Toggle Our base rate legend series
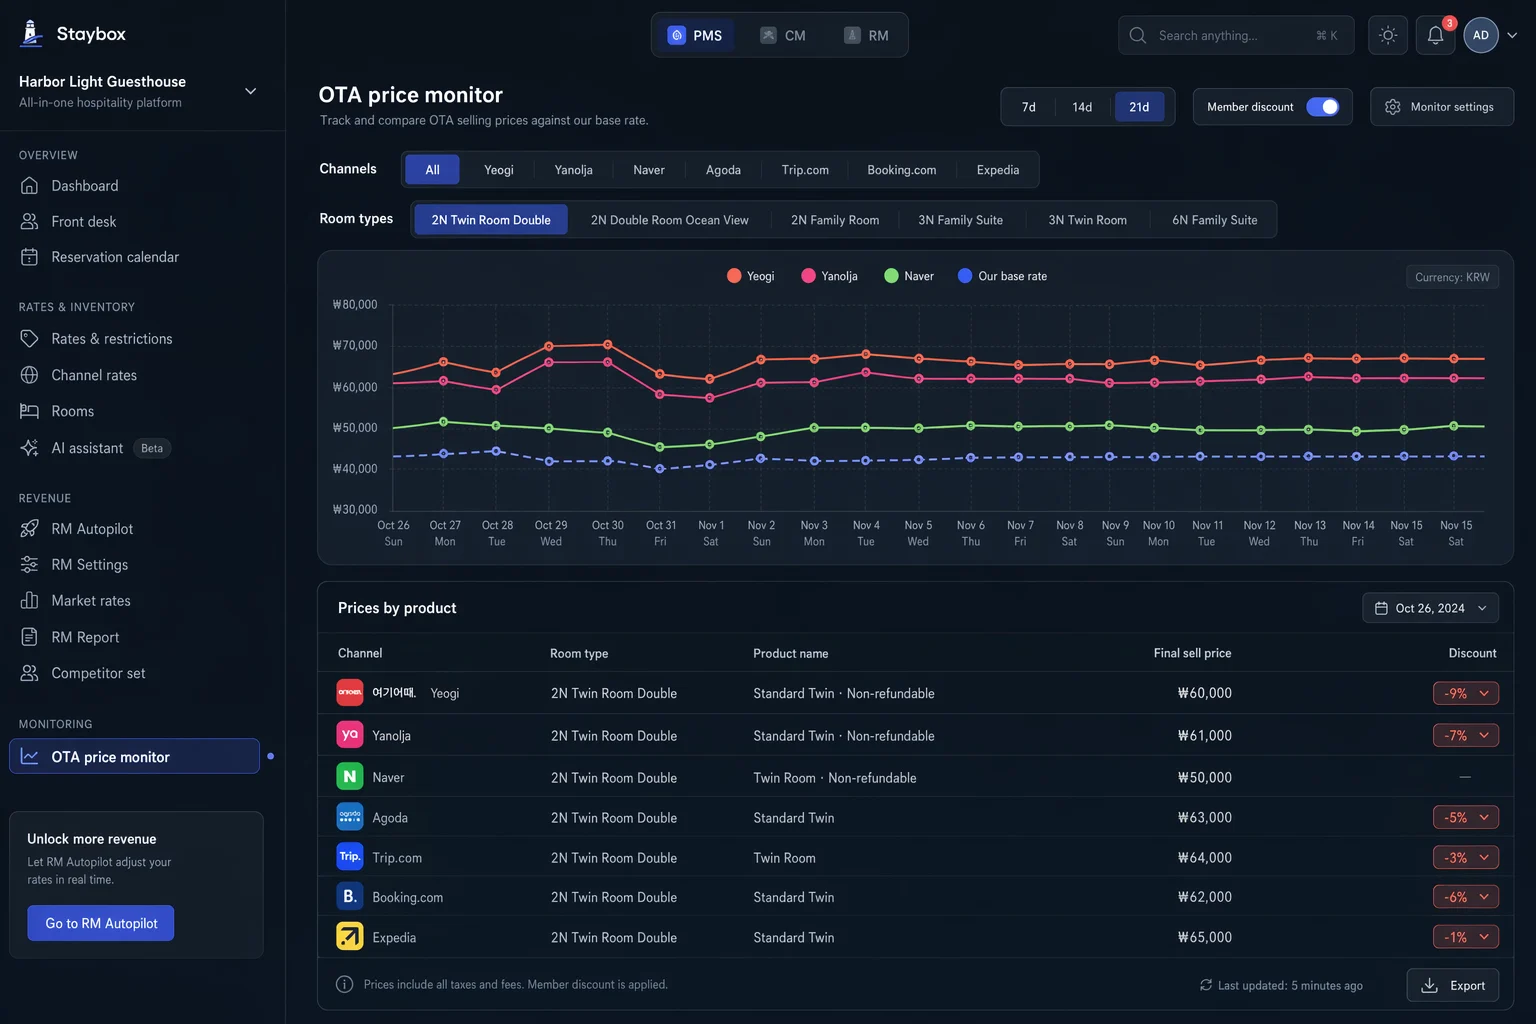The height and width of the screenshot is (1024, 1536). 1003,276
